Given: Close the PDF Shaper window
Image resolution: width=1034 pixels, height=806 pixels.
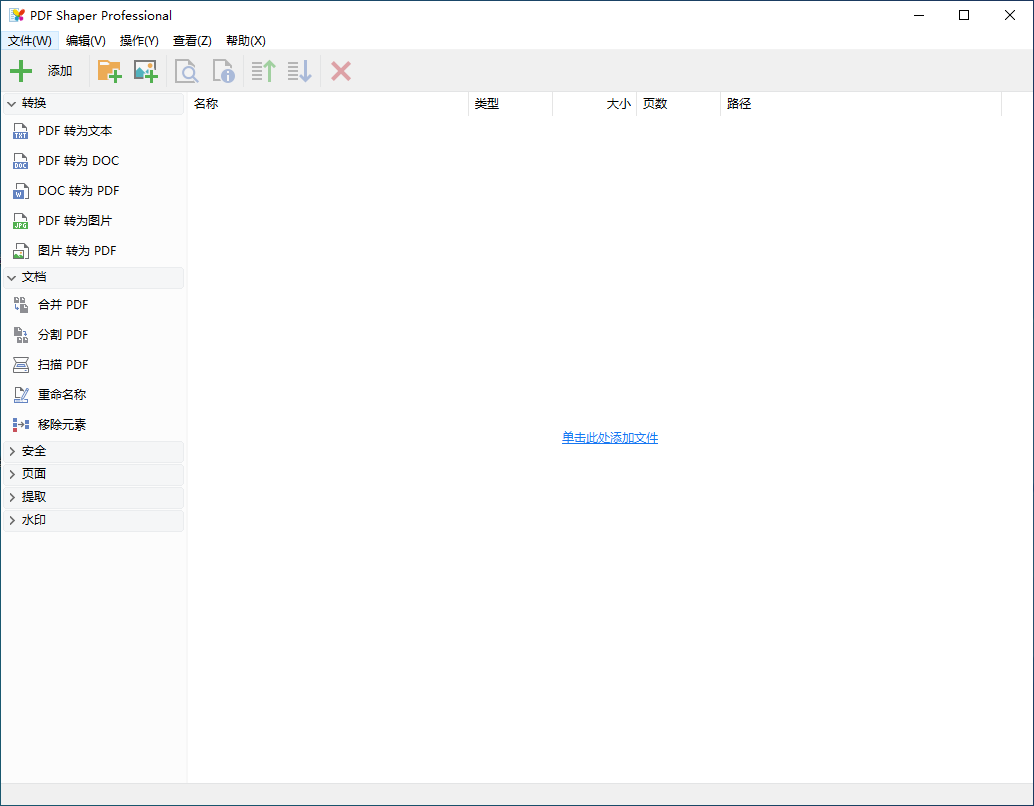Looking at the screenshot, I should tap(1010, 15).
